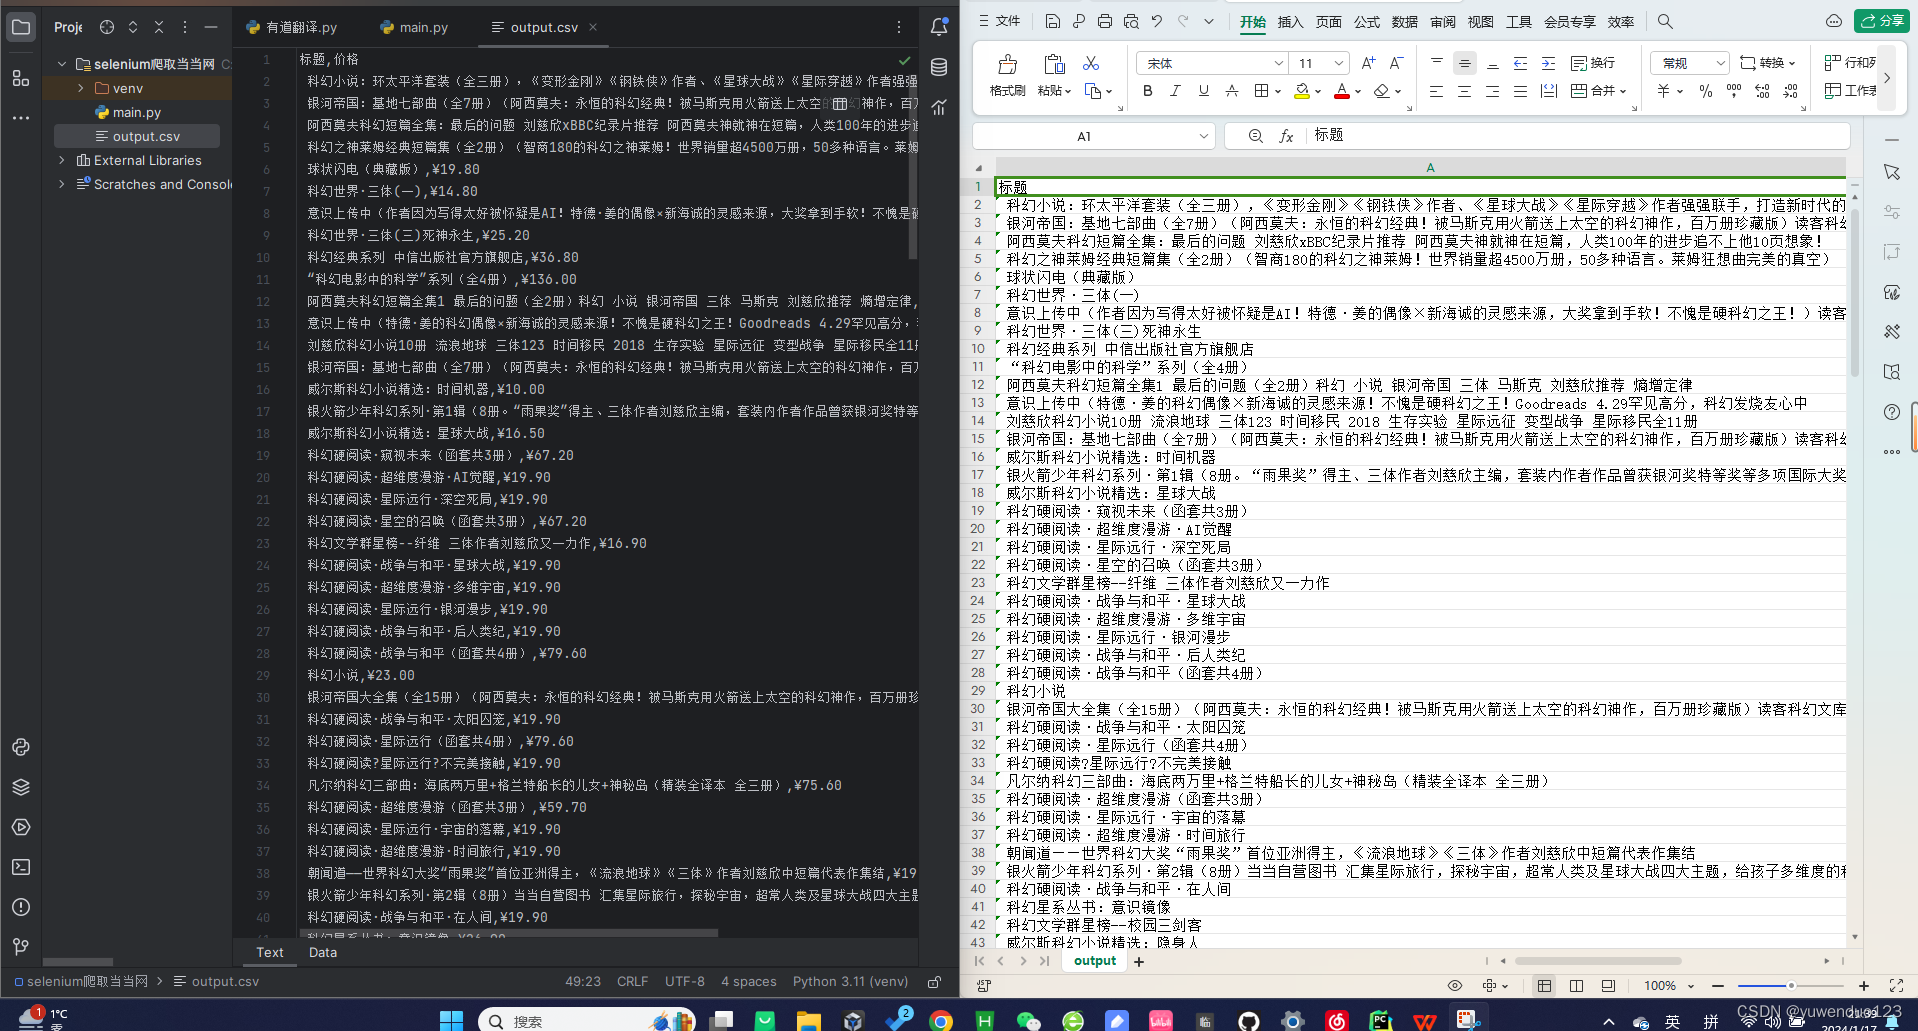Open the 文件 menu in WPS
This screenshot has width=1918, height=1031.
(x=999, y=21)
